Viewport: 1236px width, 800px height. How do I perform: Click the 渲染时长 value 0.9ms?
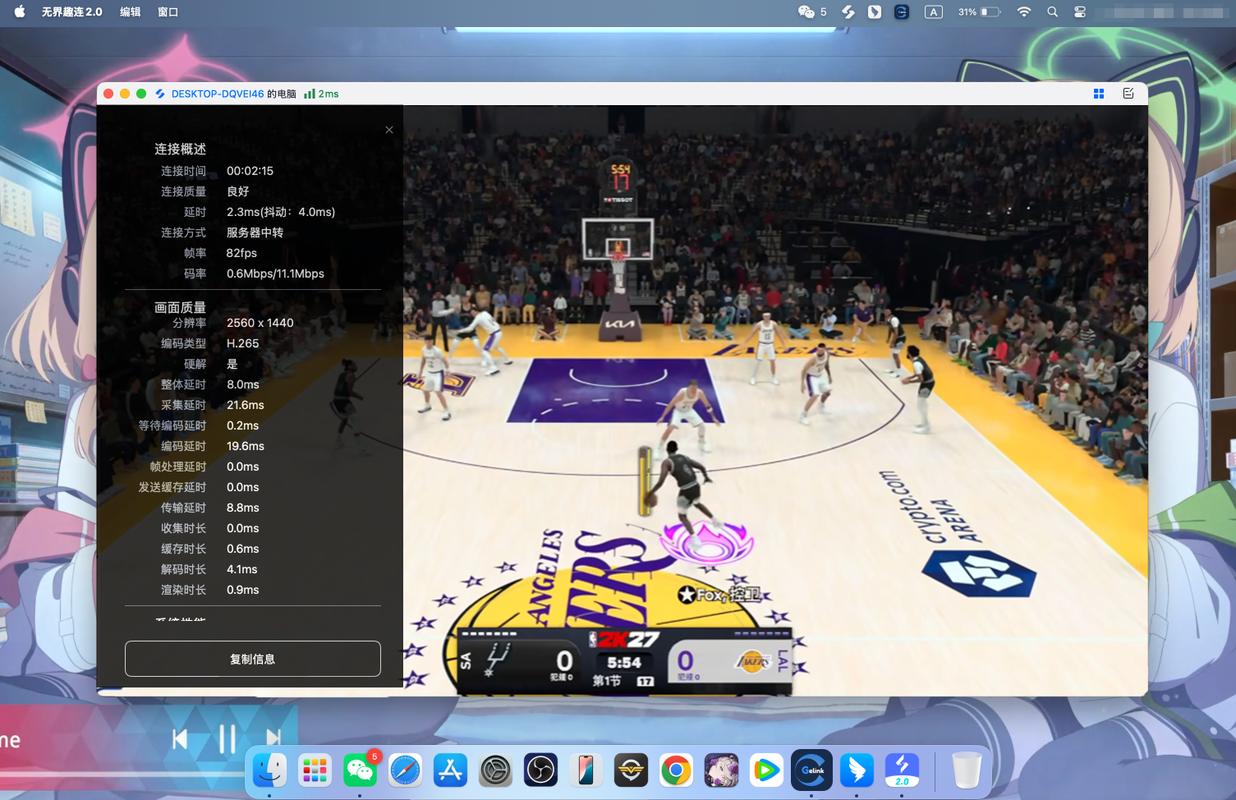point(243,590)
